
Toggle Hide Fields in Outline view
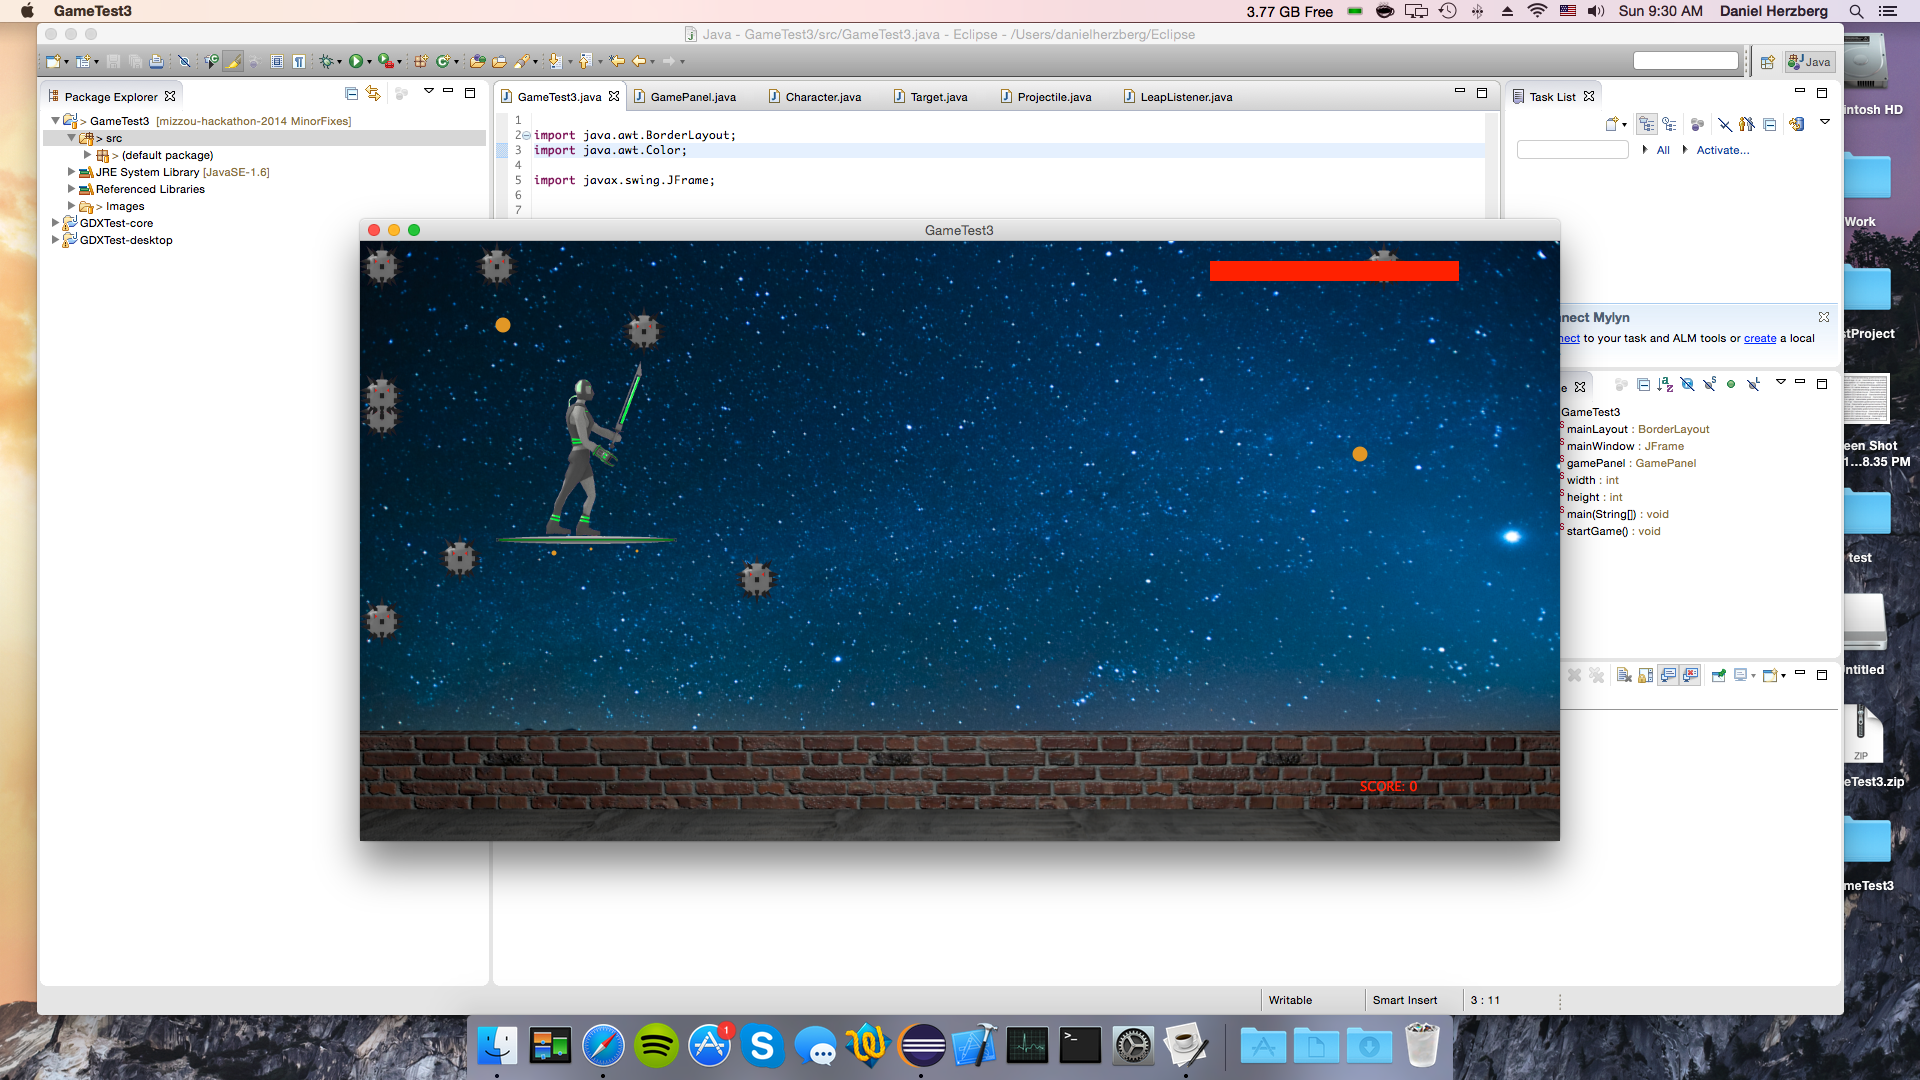tap(1687, 384)
